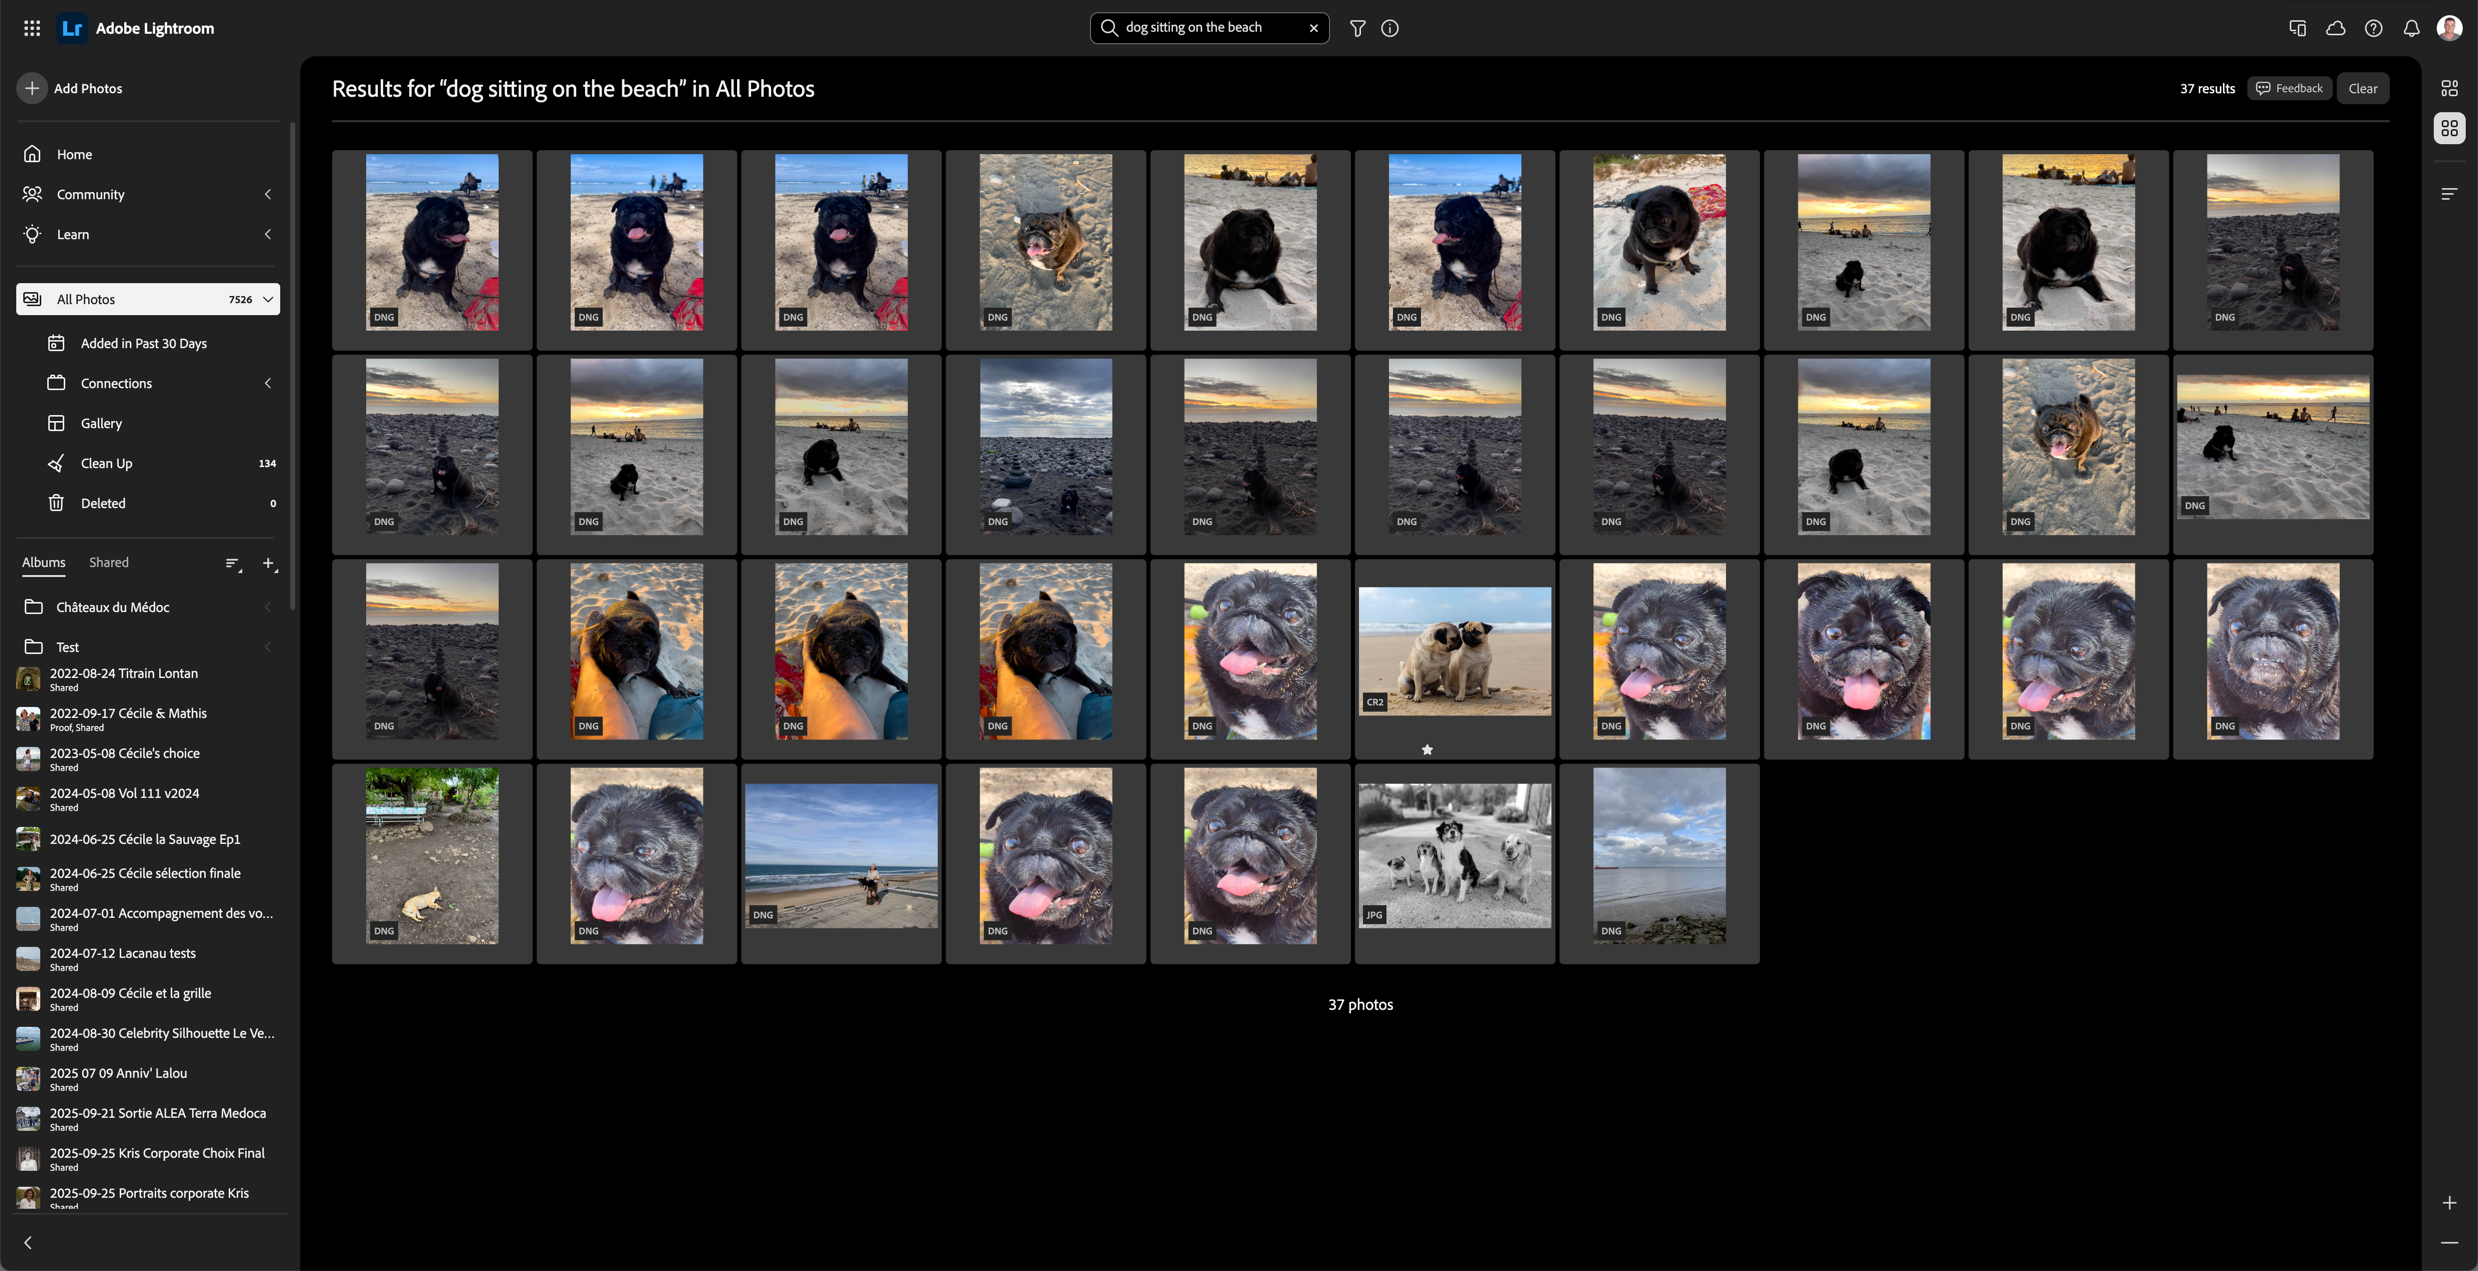The height and width of the screenshot is (1271, 2478).
Task: Open the sort albums icon
Action: pyautogui.click(x=233, y=564)
